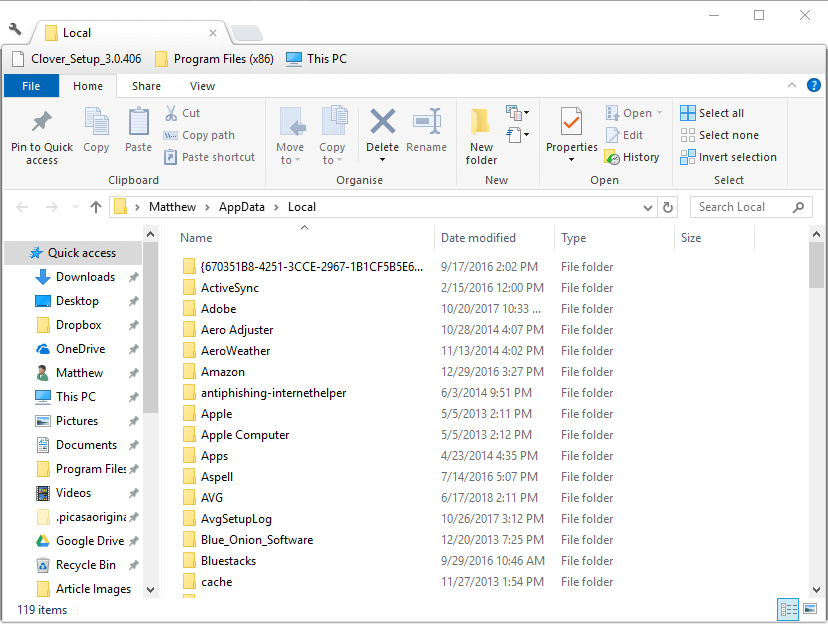Expand the Open button dropdown arrow
Screen dimensions: 828x624
[660, 113]
